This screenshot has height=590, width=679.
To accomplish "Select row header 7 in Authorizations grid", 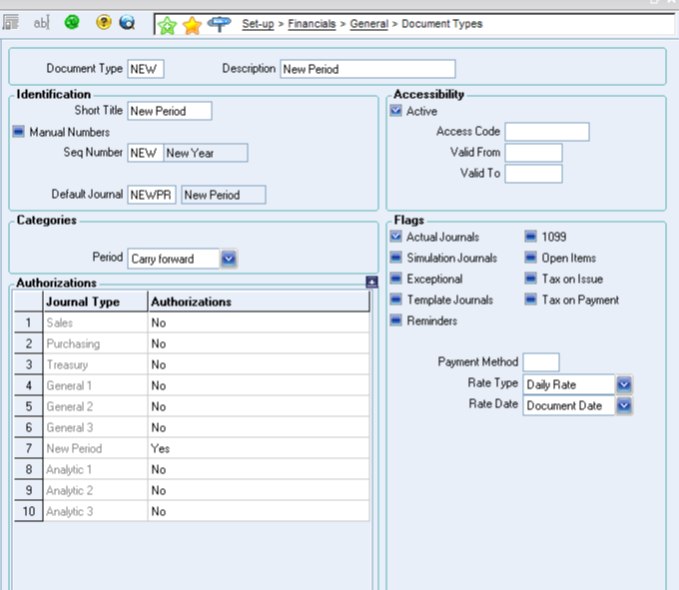I will (x=29, y=448).
